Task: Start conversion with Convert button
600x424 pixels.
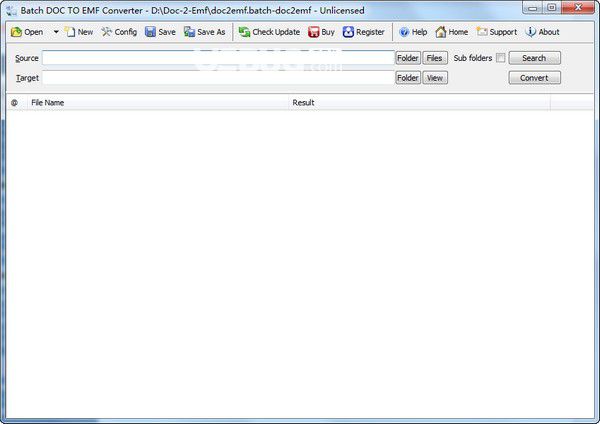Action: (x=535, y=78)
